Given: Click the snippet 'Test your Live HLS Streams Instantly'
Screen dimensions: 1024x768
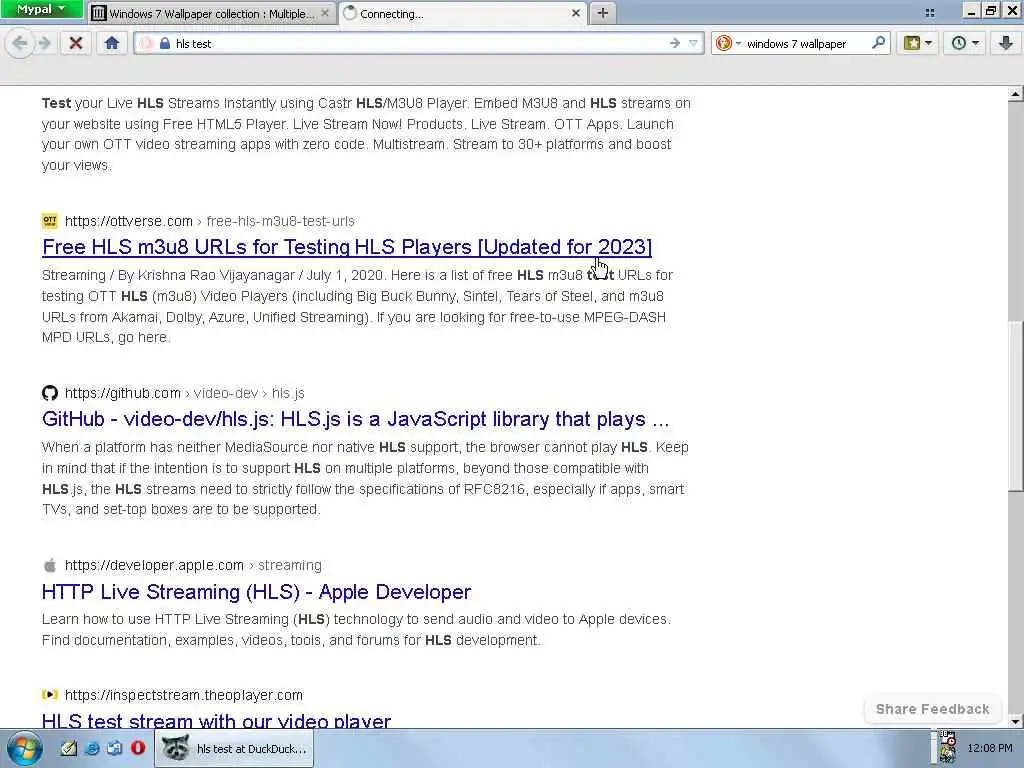Looking at the screenshot, I should click(x=366, y=134).
